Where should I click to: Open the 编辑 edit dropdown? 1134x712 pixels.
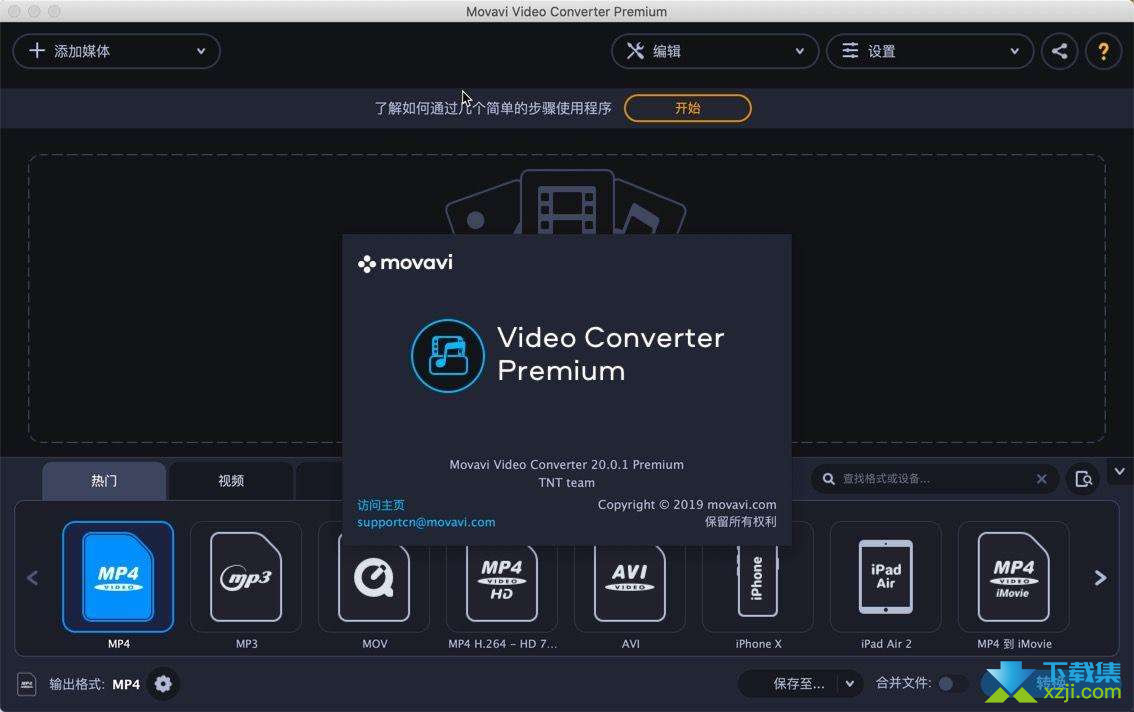(x=715, y=51)
